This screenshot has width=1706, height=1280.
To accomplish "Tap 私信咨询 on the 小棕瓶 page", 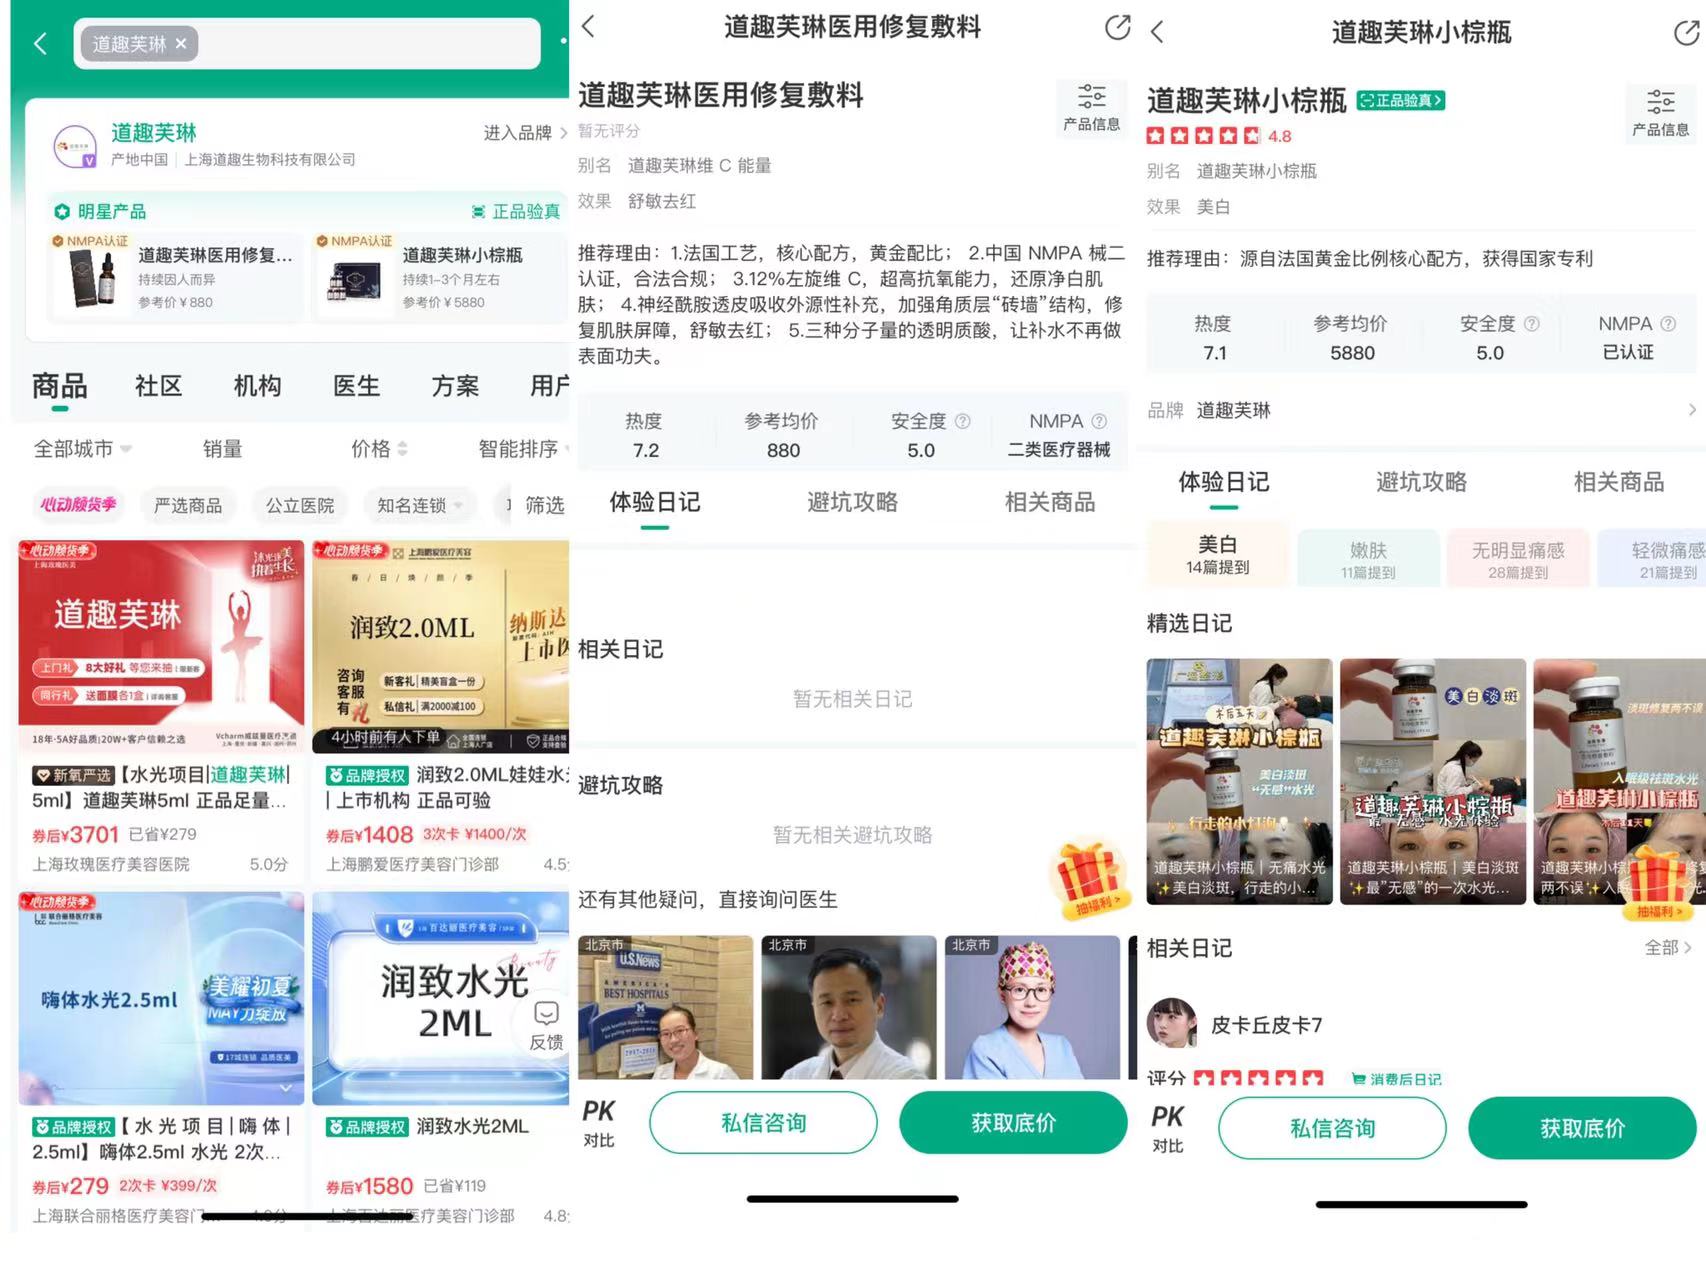I will click(x=1332, y=1128).
